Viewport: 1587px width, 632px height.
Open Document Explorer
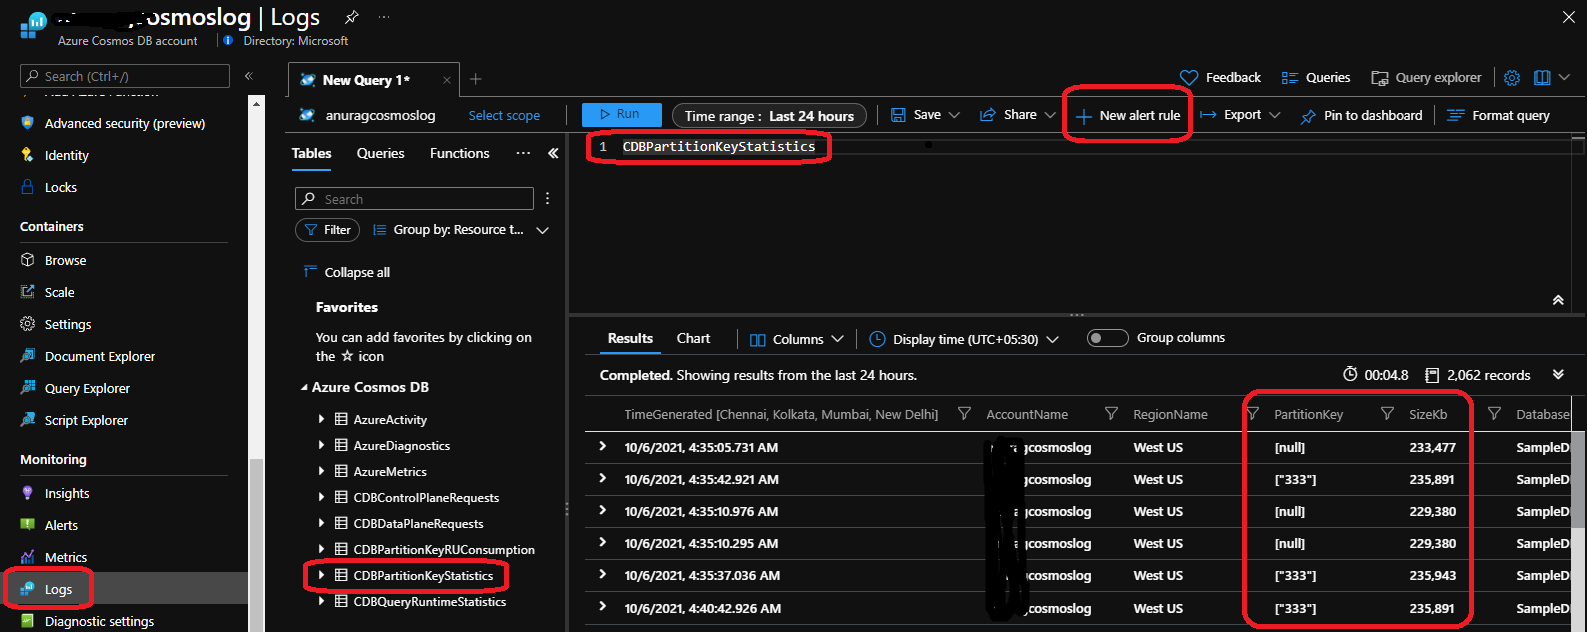pyautogui.click(x=99, y=356)
